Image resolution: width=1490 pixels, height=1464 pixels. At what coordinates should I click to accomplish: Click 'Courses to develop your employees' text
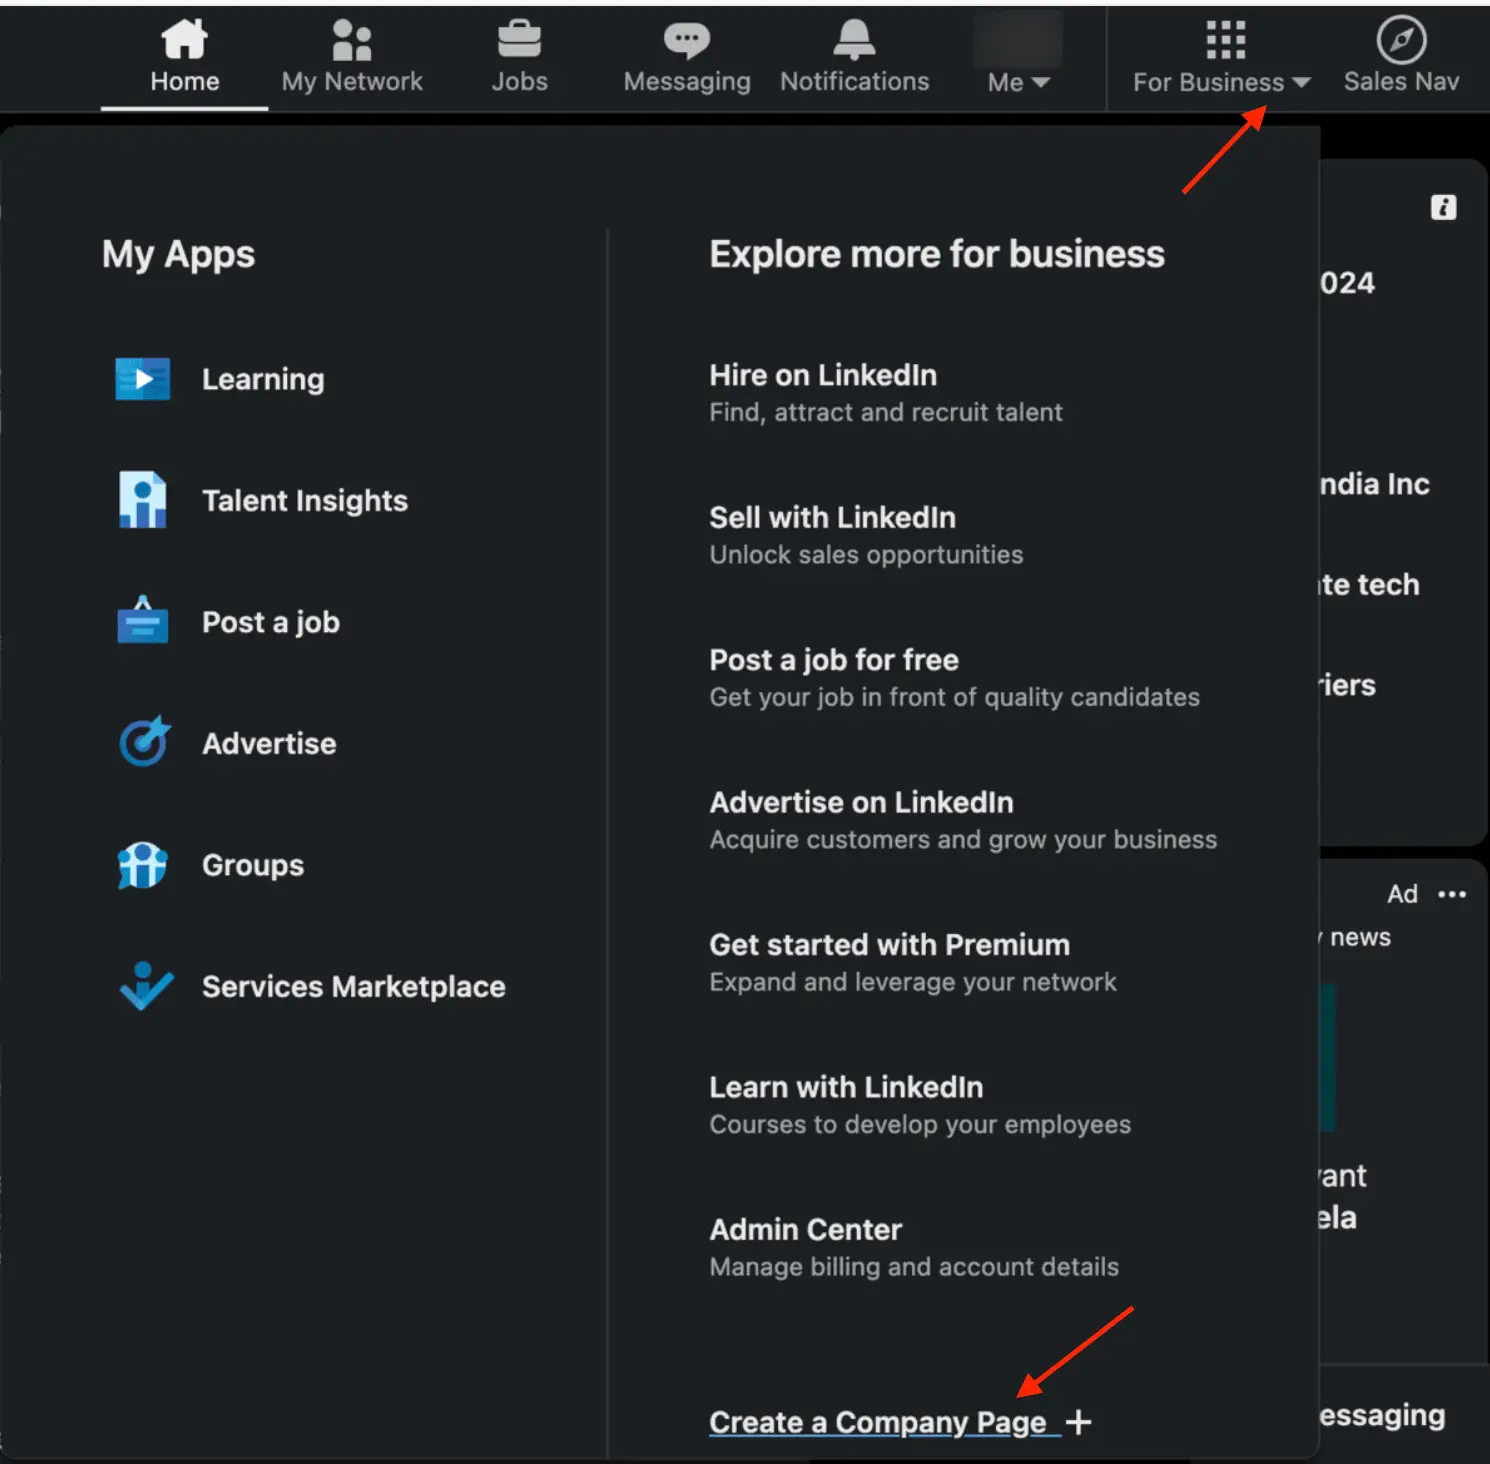point(920,1125)
